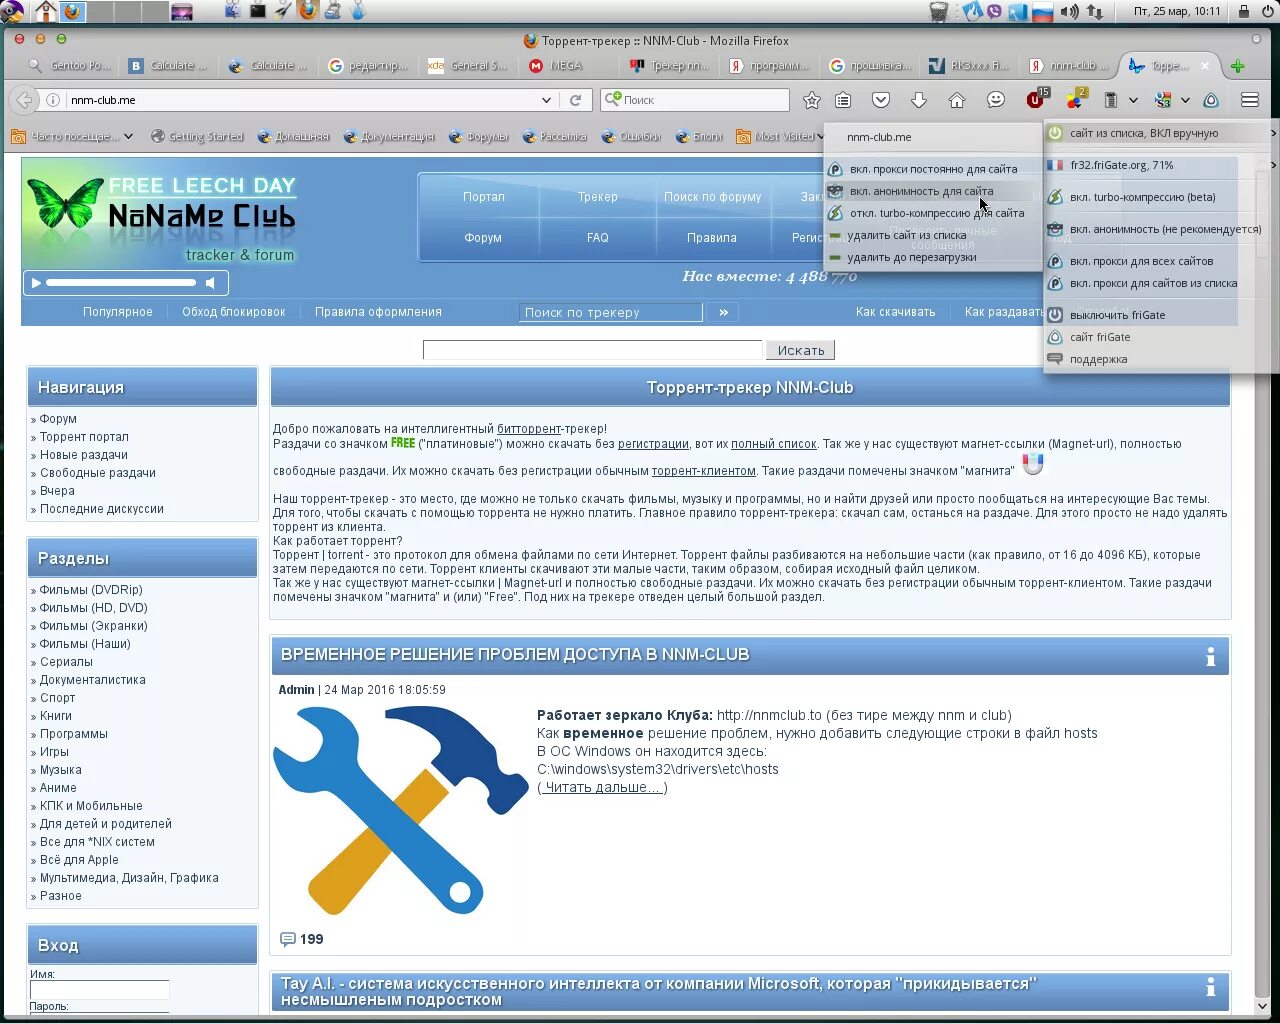Open the trash icon in system tray

[938, 12]
